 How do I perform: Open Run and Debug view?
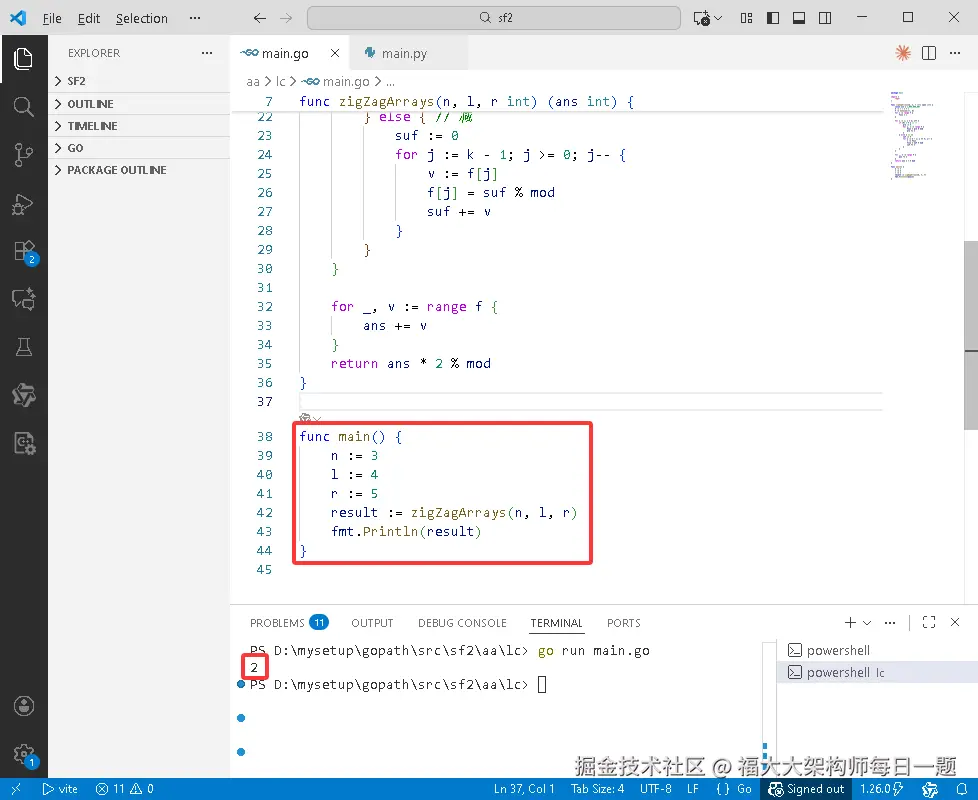(x=23, y=203)
